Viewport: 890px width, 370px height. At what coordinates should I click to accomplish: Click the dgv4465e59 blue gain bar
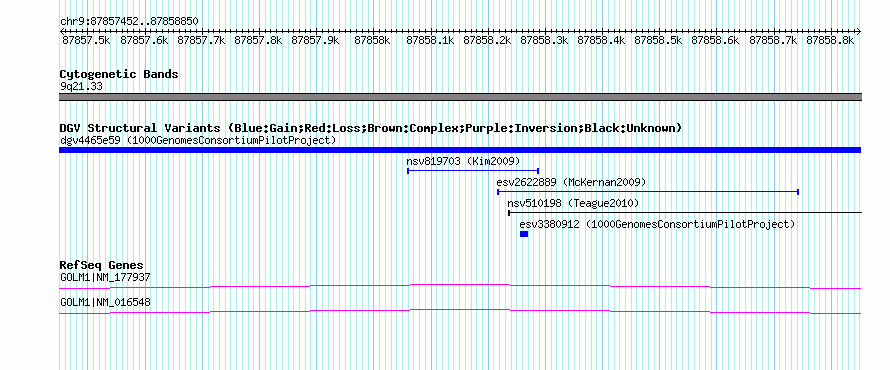click(x=460, y=150)
